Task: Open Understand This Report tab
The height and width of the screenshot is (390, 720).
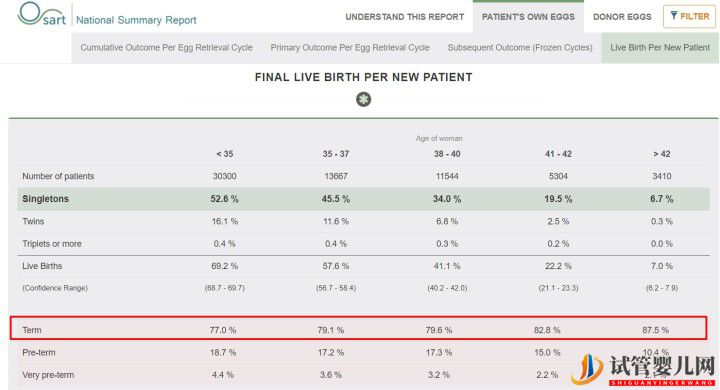Action: pos(405,17)
